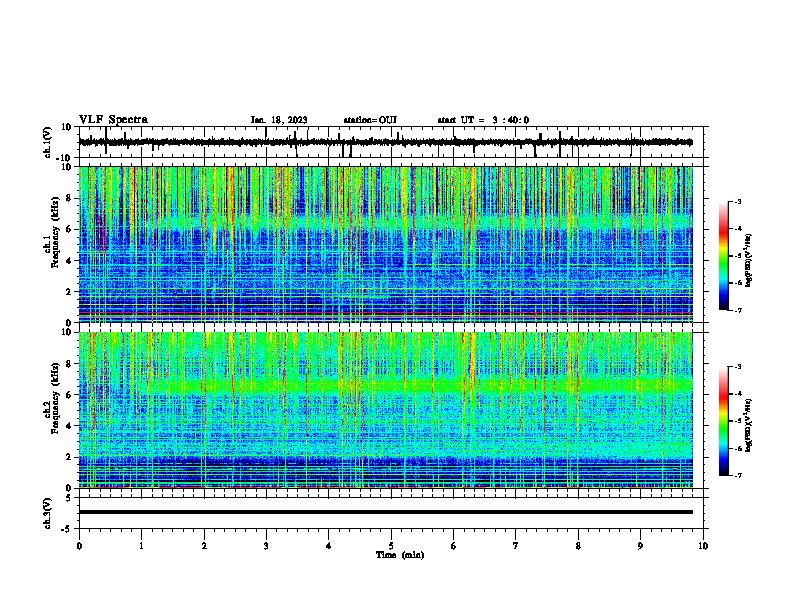
Task: Click the "VLF Spectra" plot title
Action: [x=113, y=120]
